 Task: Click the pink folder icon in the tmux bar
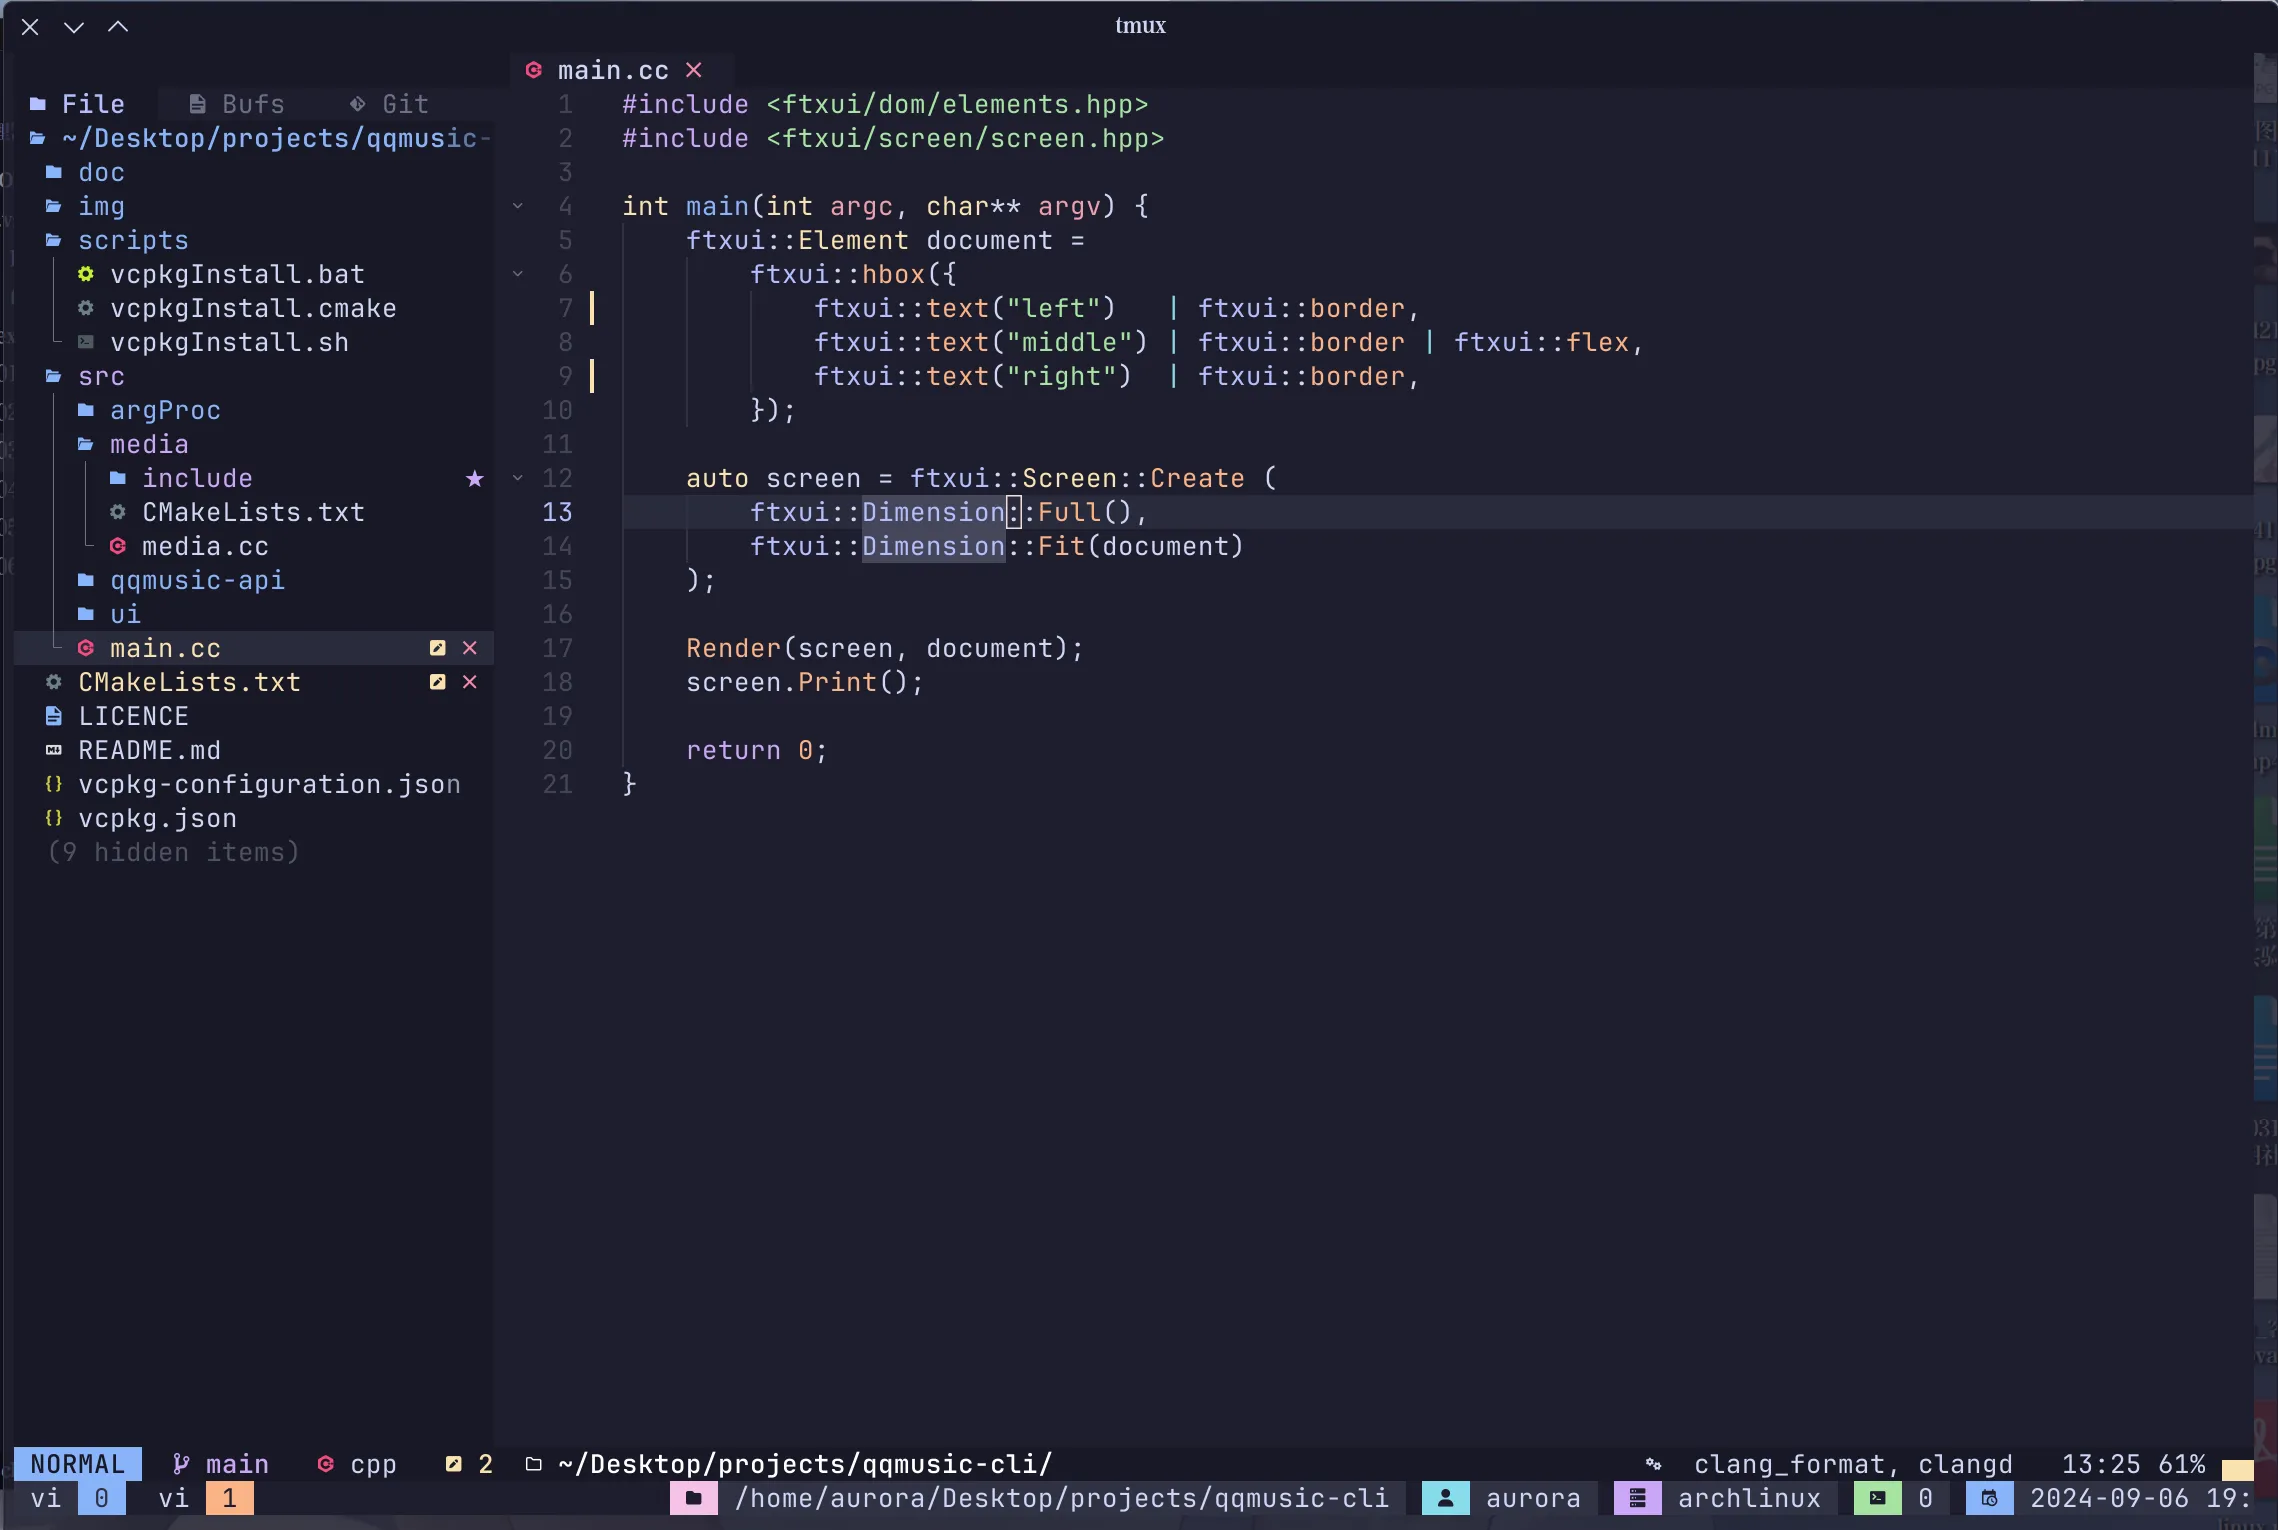pyautogui.click(x=693, y=1498)
